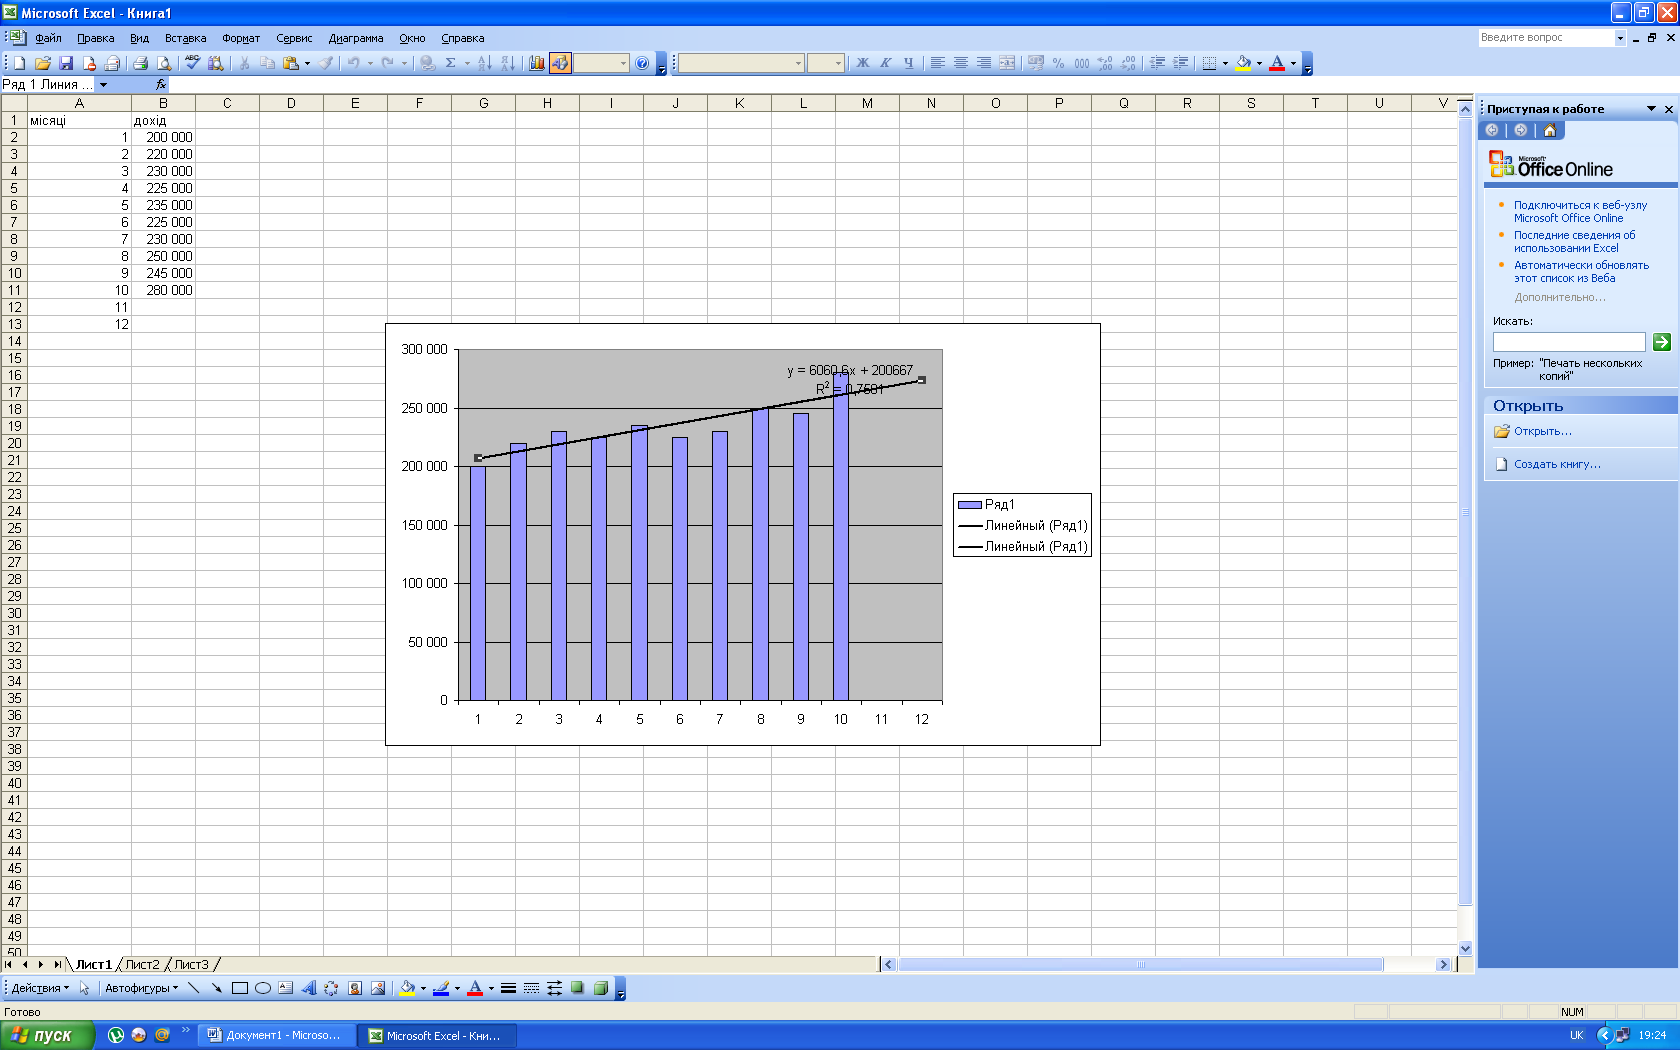This screenshot has width=1680, height=1050.
Task: Open the font name combo box
Action: click(x=741, y=63)
